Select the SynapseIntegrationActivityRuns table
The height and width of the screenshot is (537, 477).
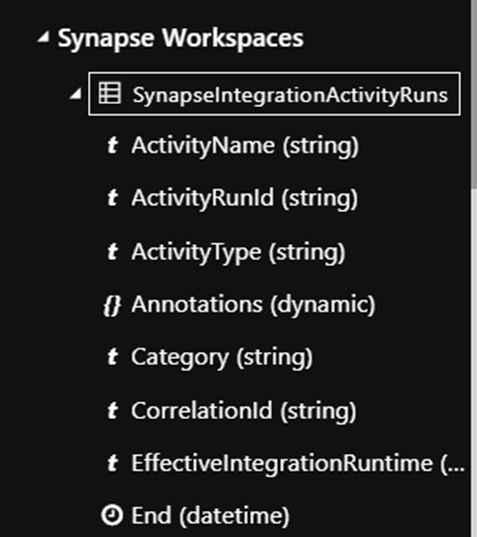tap(274, 93)
